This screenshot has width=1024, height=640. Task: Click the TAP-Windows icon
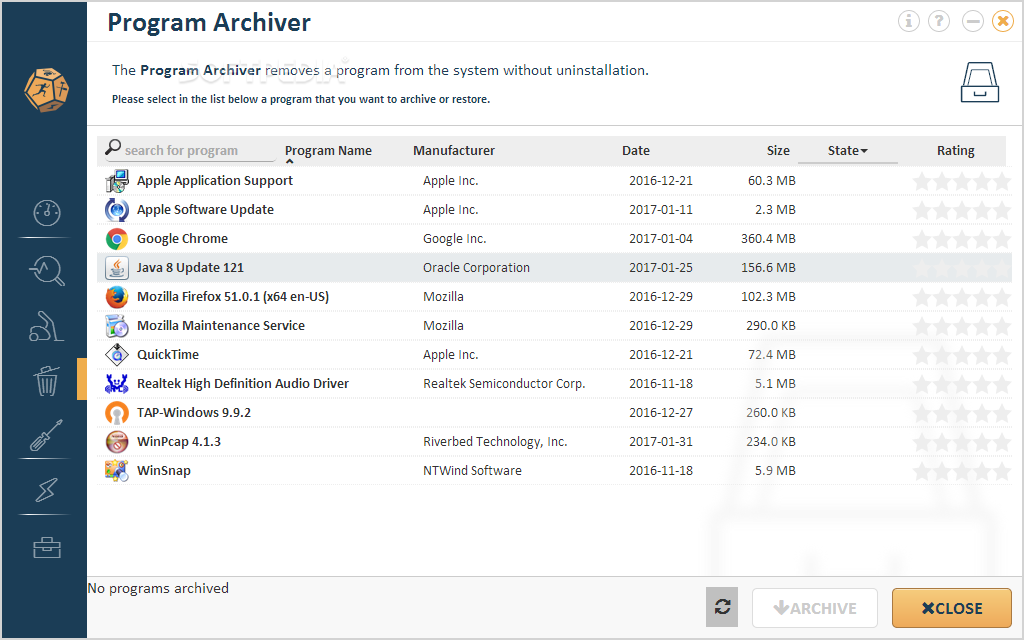coord(117,413)
